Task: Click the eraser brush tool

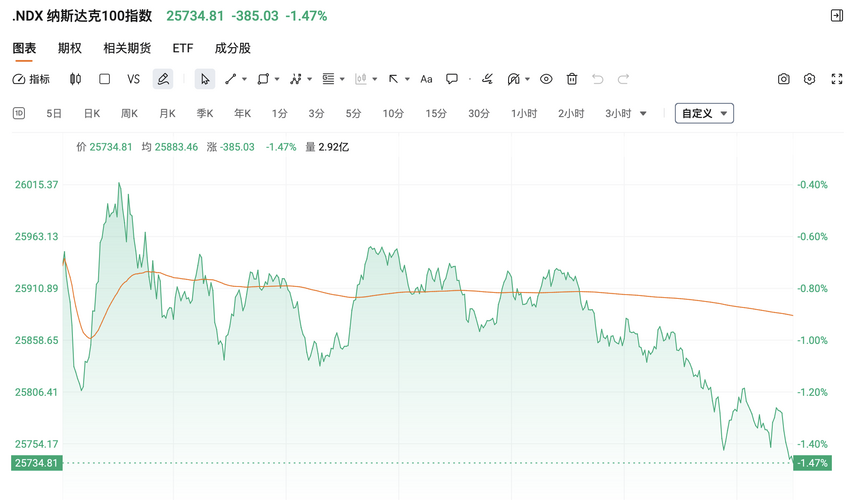Action: pyautogui.click(x=487, y=79)
